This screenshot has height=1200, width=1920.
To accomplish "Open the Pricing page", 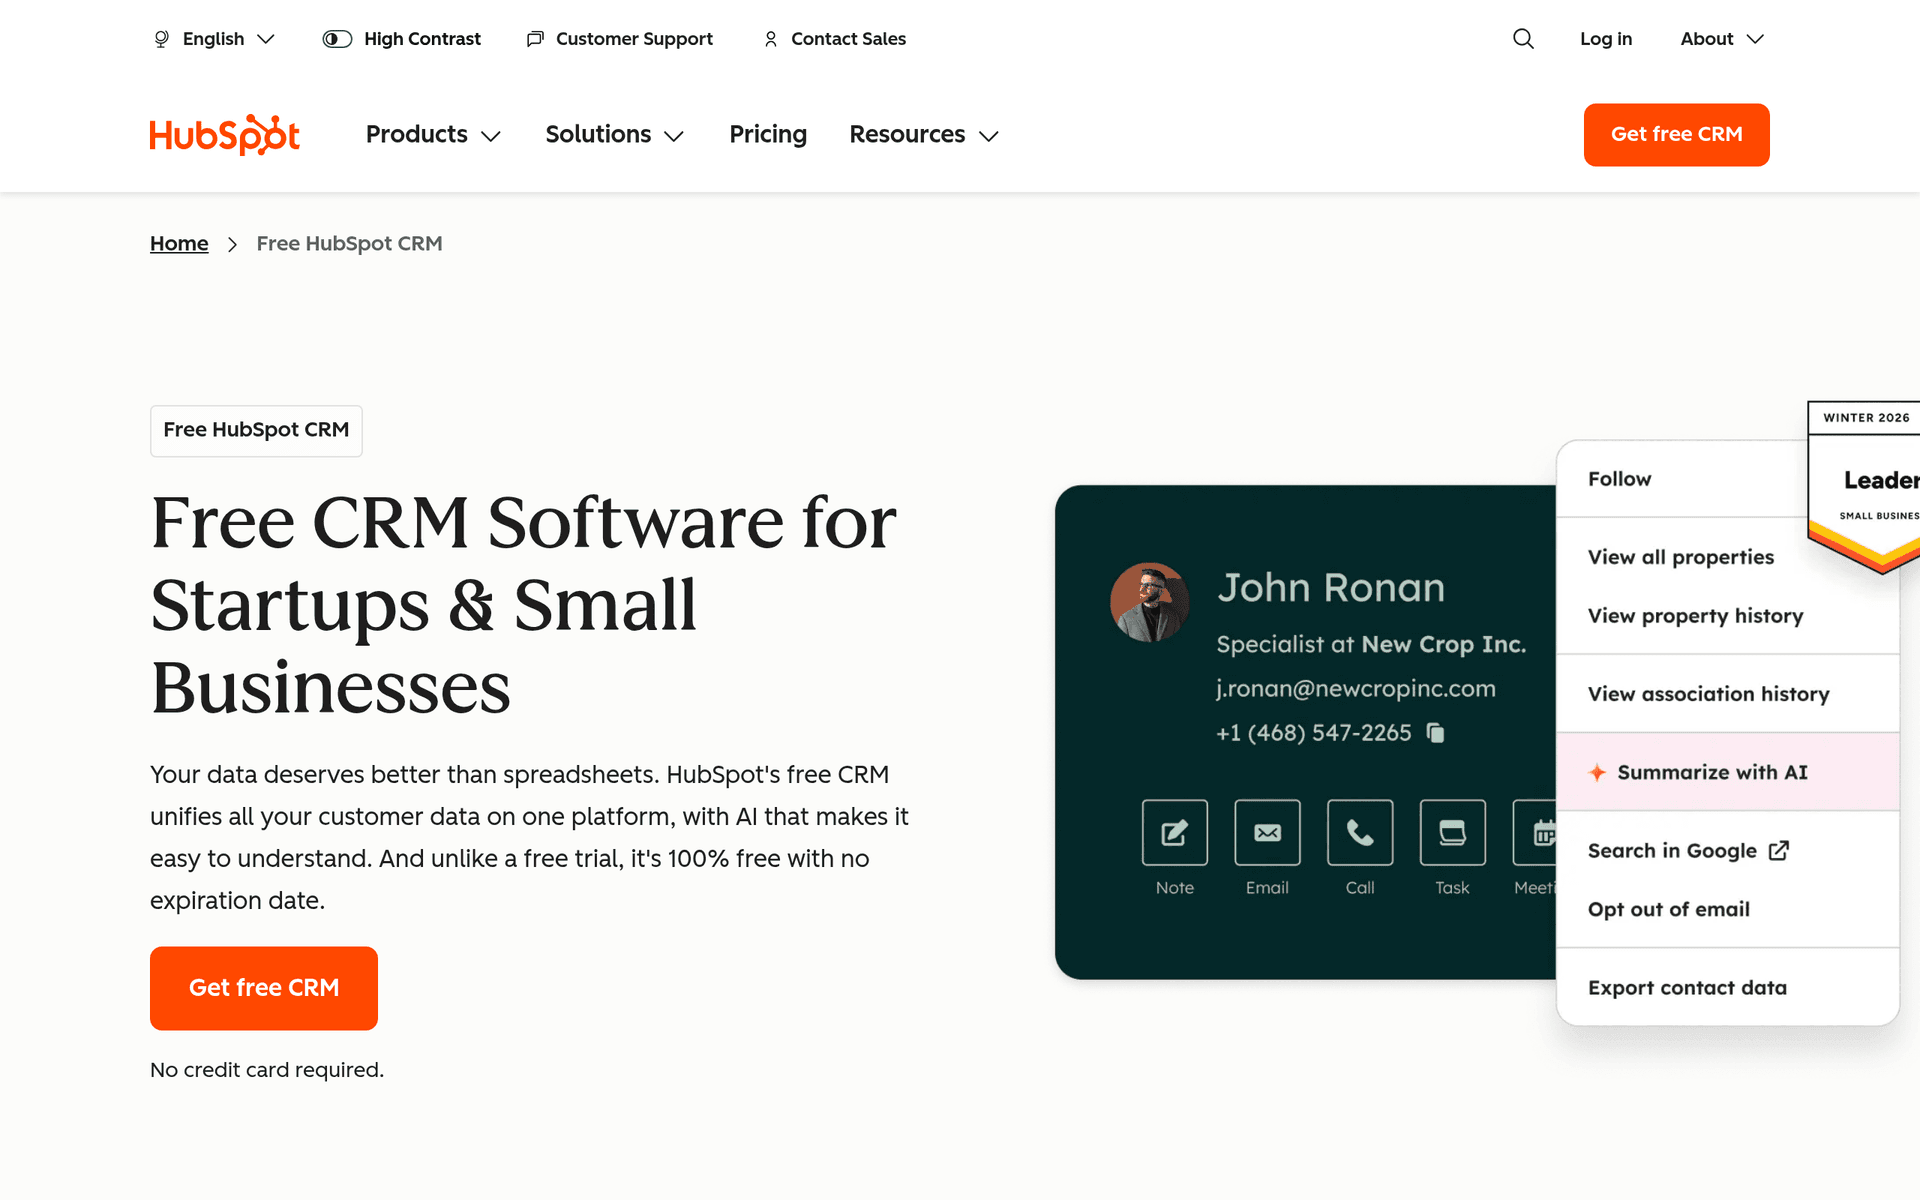I will point(768,134).
